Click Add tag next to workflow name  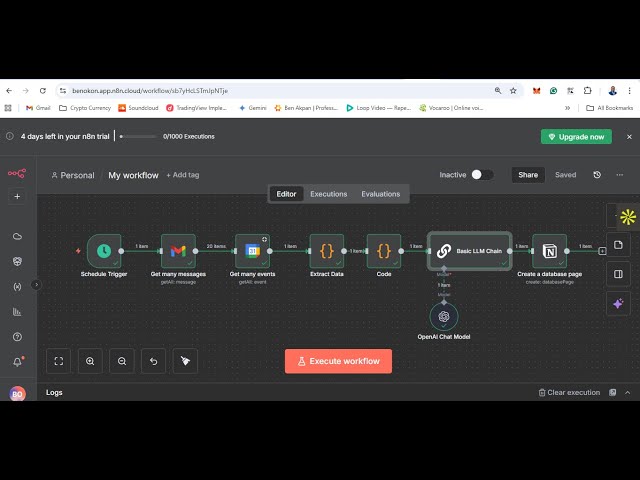(x=183, y=175)
